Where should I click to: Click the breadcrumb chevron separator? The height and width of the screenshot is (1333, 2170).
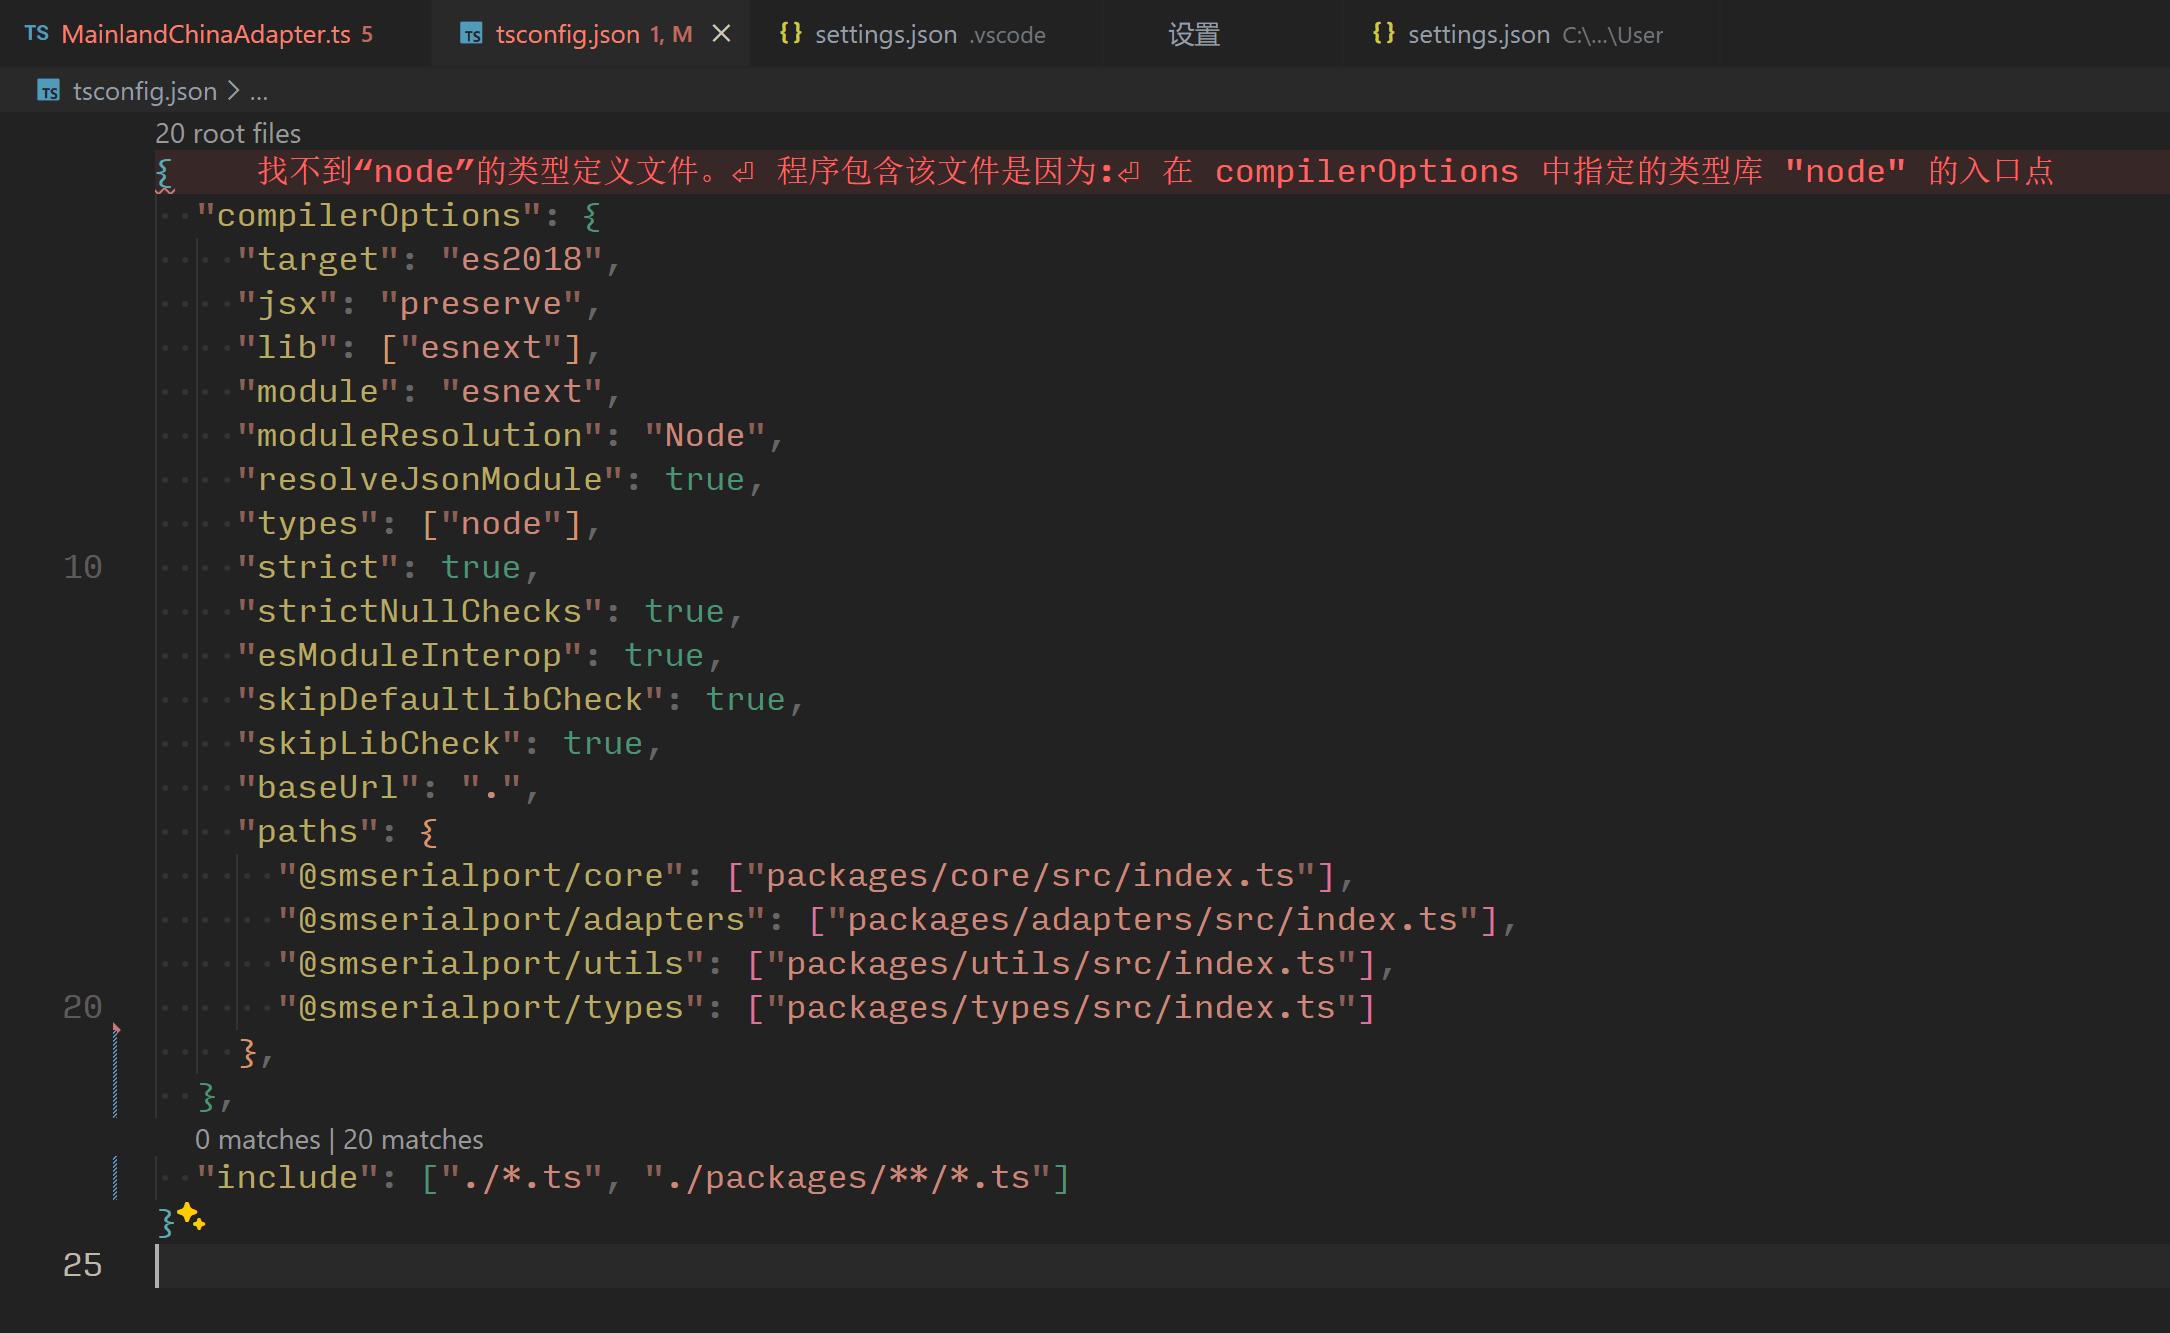[233, 91]
